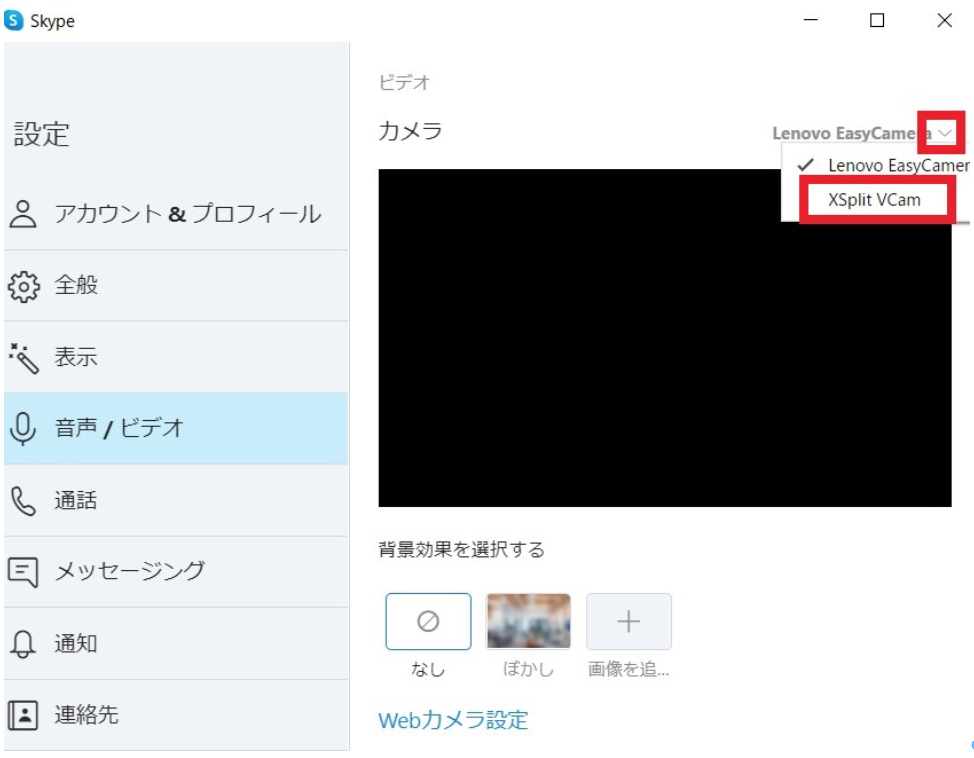Minimize the Skype window
This screenshot has width=974, height=758.
point(811,20)
